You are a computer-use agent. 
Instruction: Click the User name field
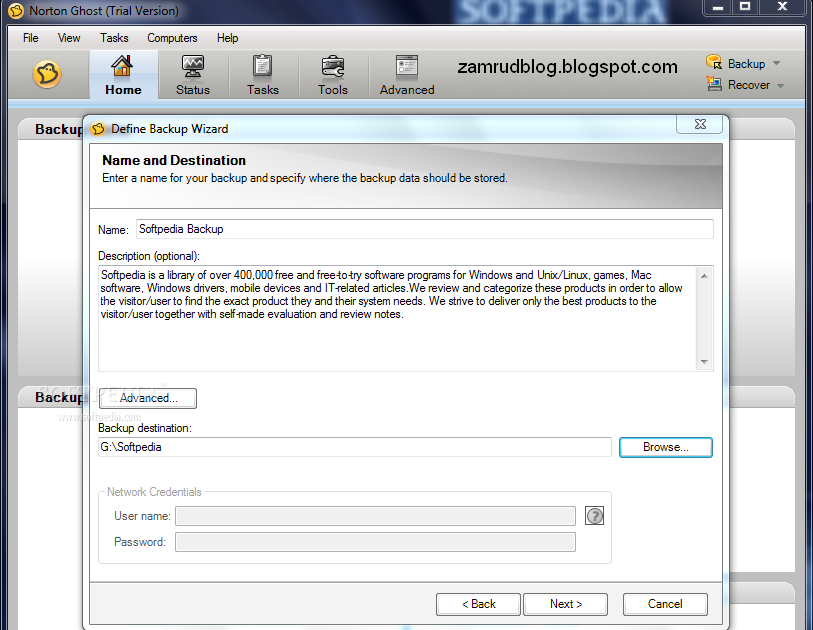[375, 516]
